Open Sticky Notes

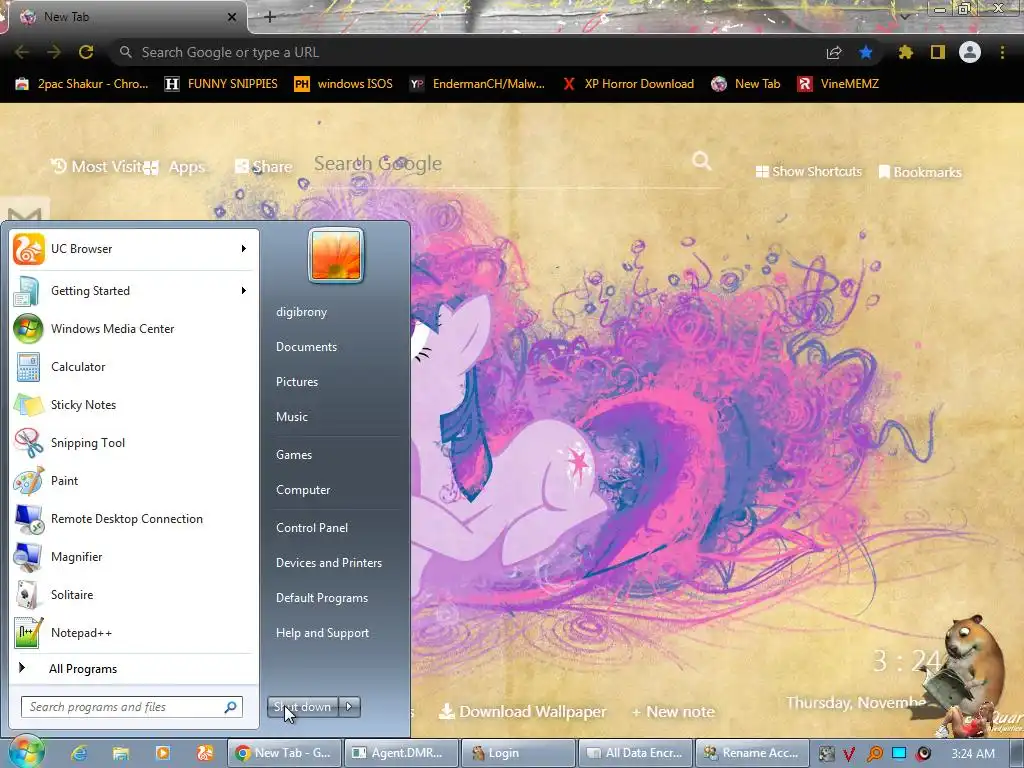coord(134,404)
